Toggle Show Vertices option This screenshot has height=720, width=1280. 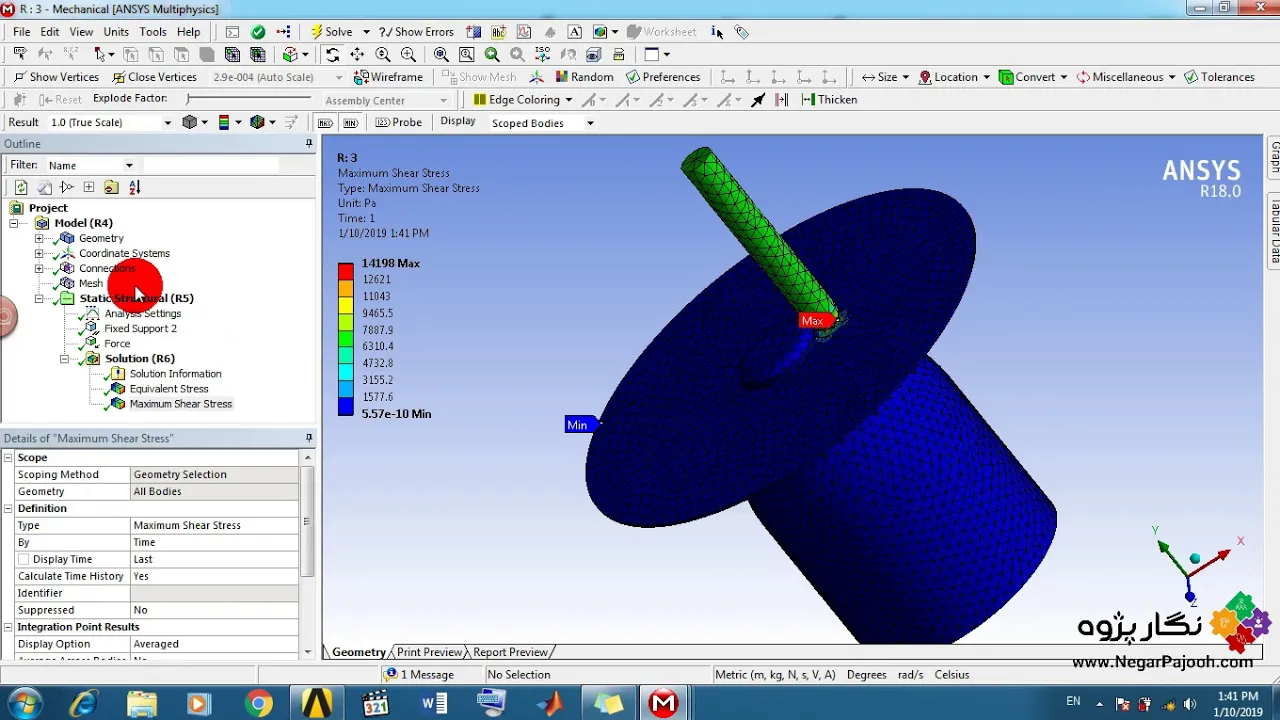coord(56,77)
